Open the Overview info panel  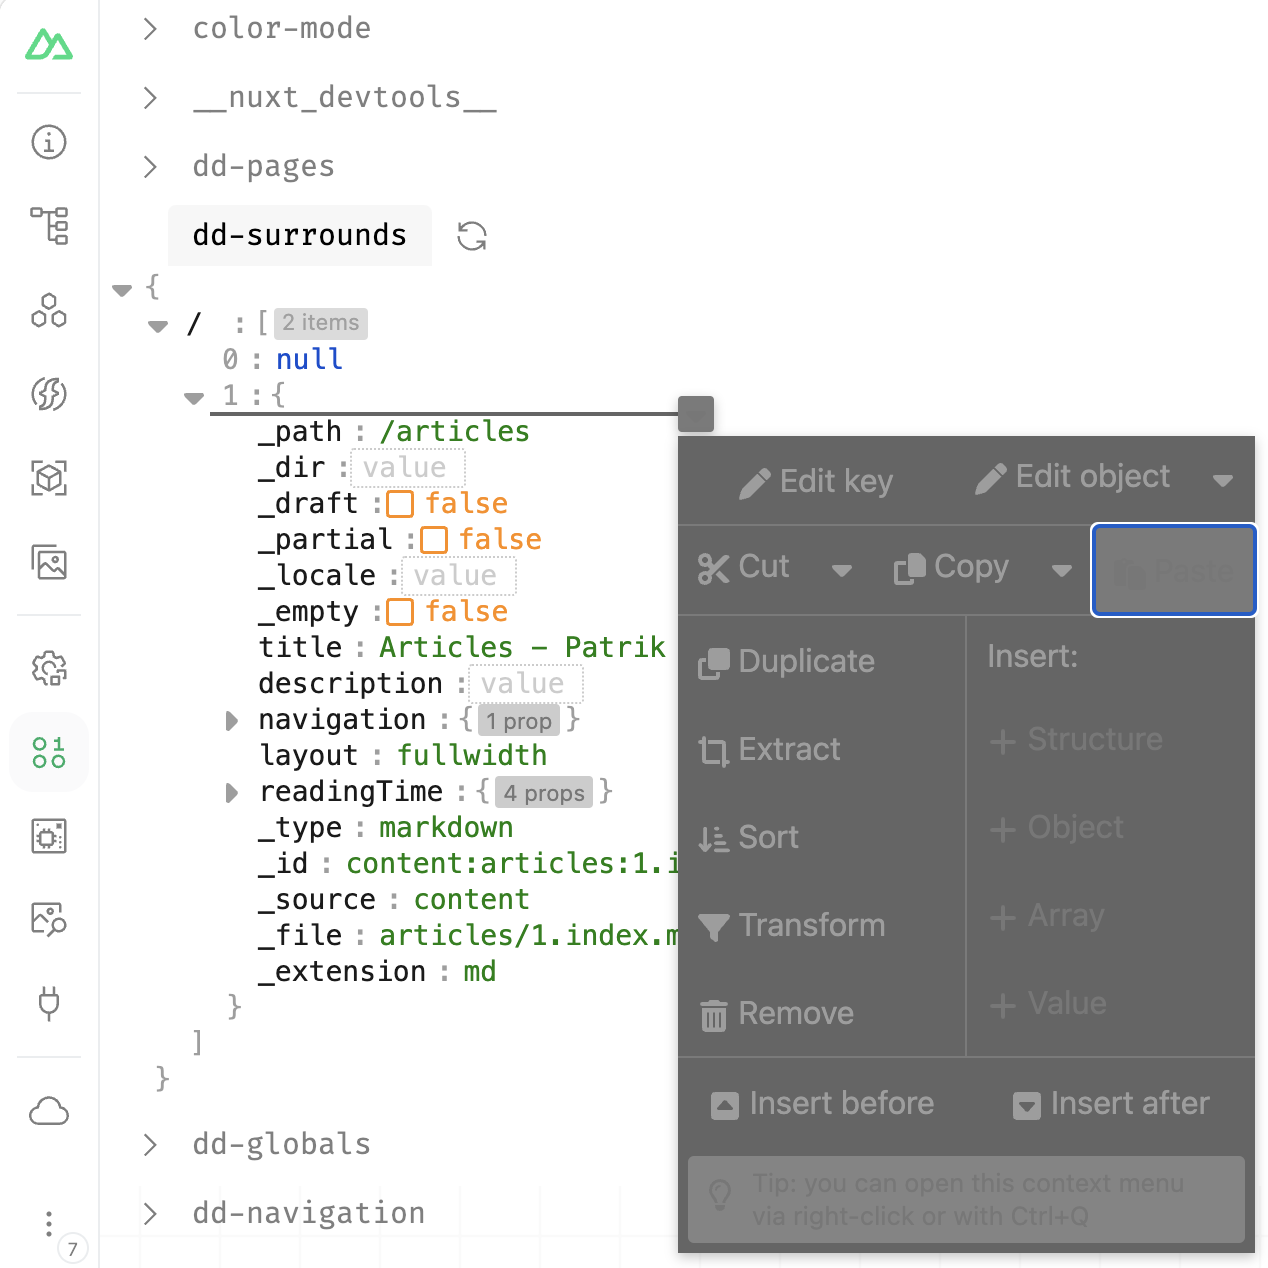48,142
